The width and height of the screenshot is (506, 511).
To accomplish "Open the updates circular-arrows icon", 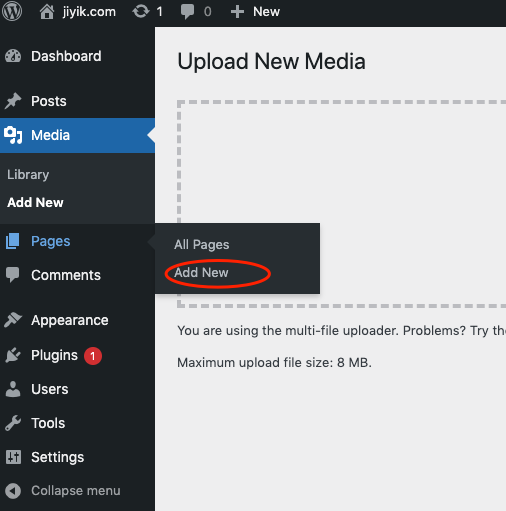I will pyautogui.click(x=141, y=12).
